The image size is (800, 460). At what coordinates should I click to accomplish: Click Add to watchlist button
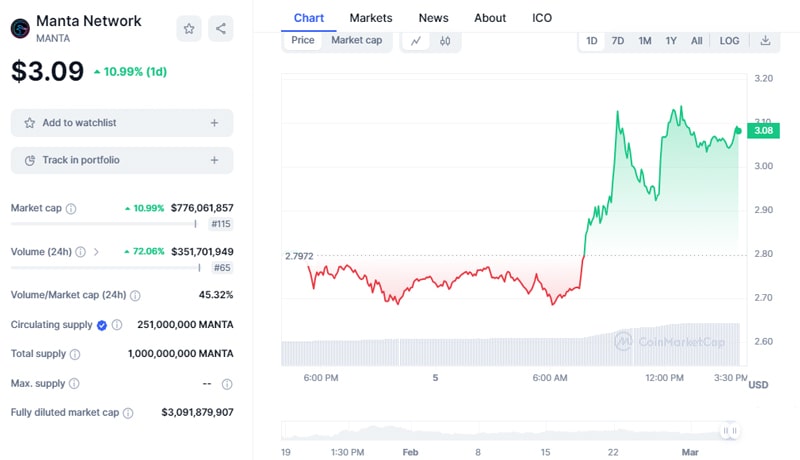pyautogui.click(x=122, y=123)
